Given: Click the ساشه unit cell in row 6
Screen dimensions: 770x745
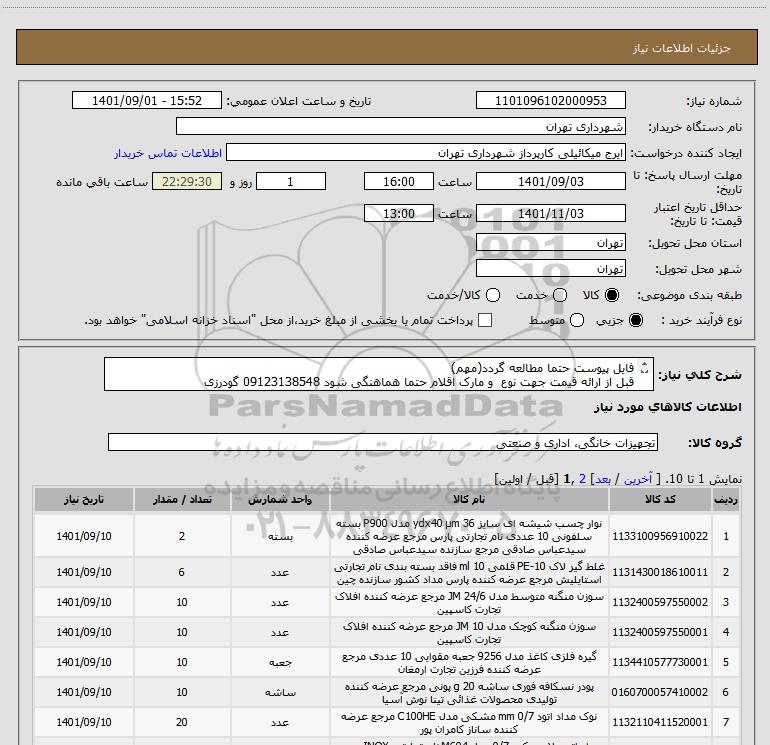Looking at the screenshot, I should (x=280, y=692).
